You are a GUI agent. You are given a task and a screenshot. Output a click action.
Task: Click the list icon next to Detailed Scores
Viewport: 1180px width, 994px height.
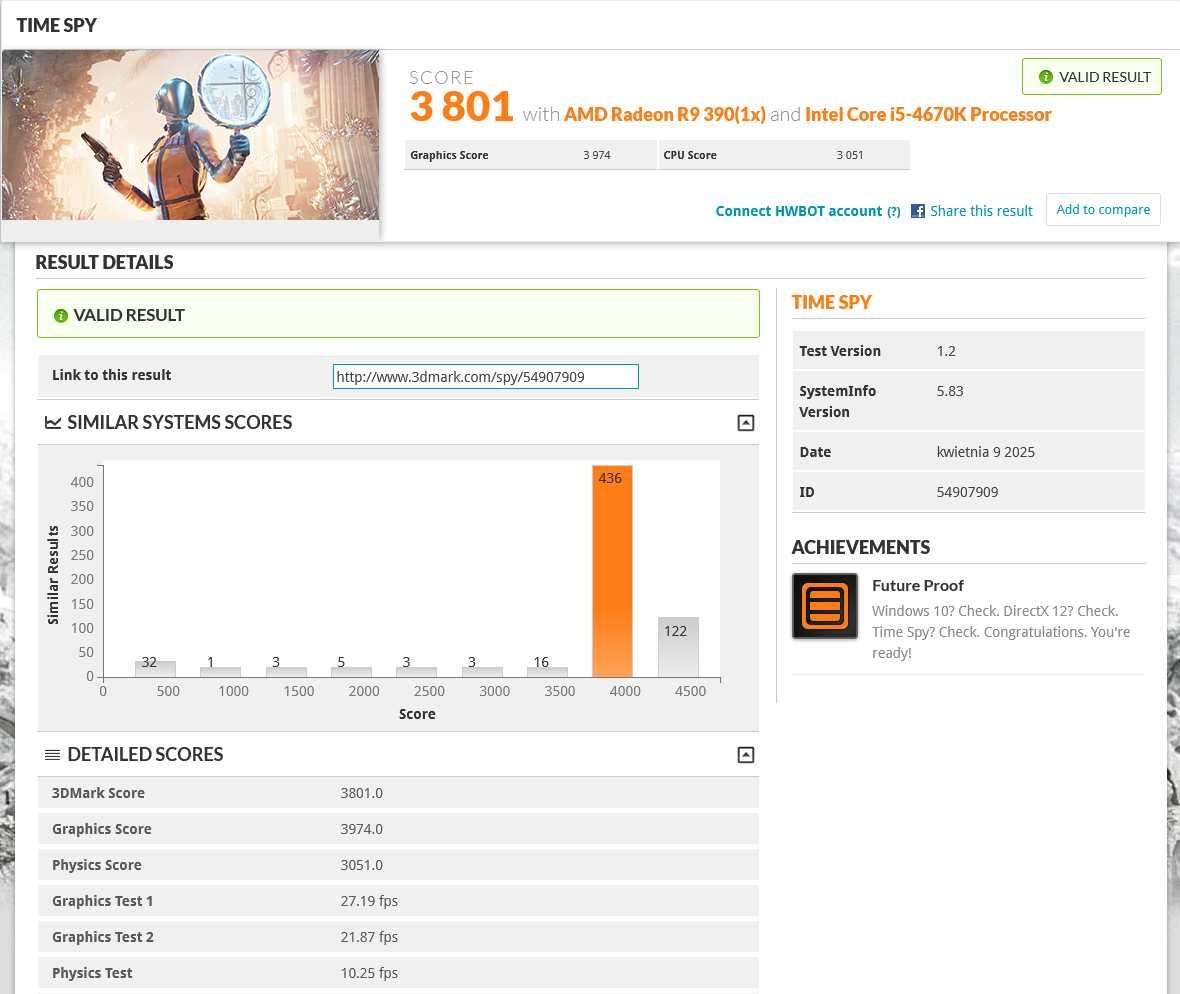[53, 755]
